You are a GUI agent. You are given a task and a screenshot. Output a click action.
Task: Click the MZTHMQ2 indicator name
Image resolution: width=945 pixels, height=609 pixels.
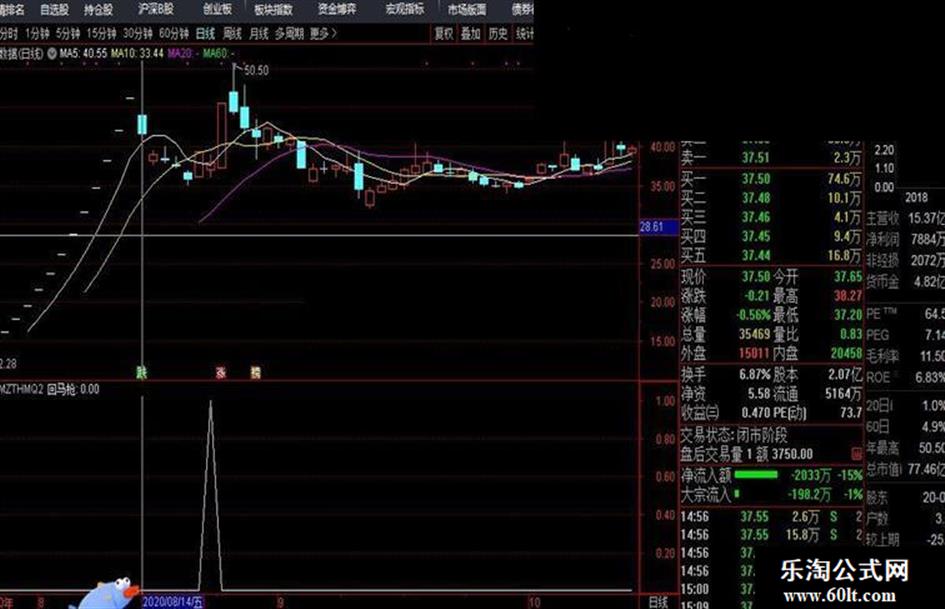click(22, 390)
